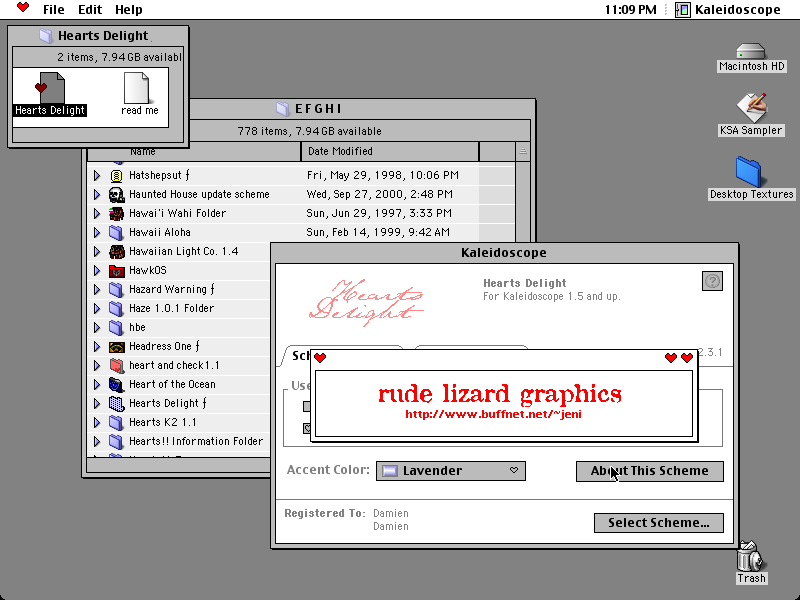Expand the Hazard Warning ƒ triangle
This screenshot has width=800, height=600.
pyautogui.click(x=97, y=290)
